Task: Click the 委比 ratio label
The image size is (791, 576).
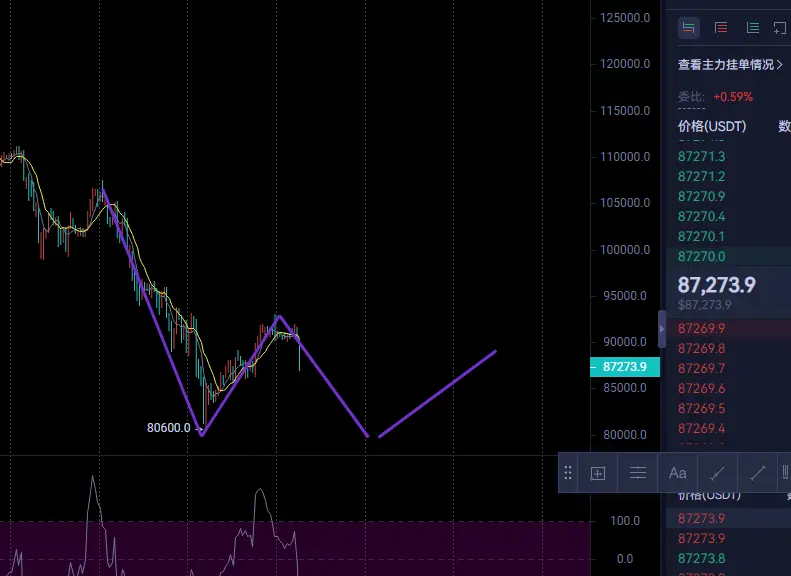Action: click(691, 97)
